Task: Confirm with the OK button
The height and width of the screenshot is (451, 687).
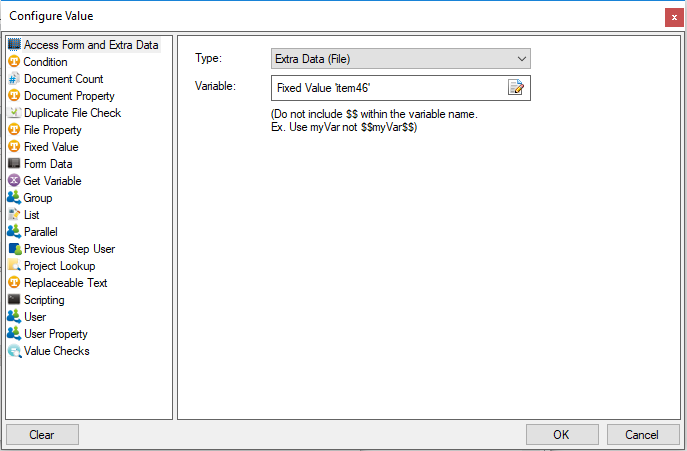Action: 561,435
